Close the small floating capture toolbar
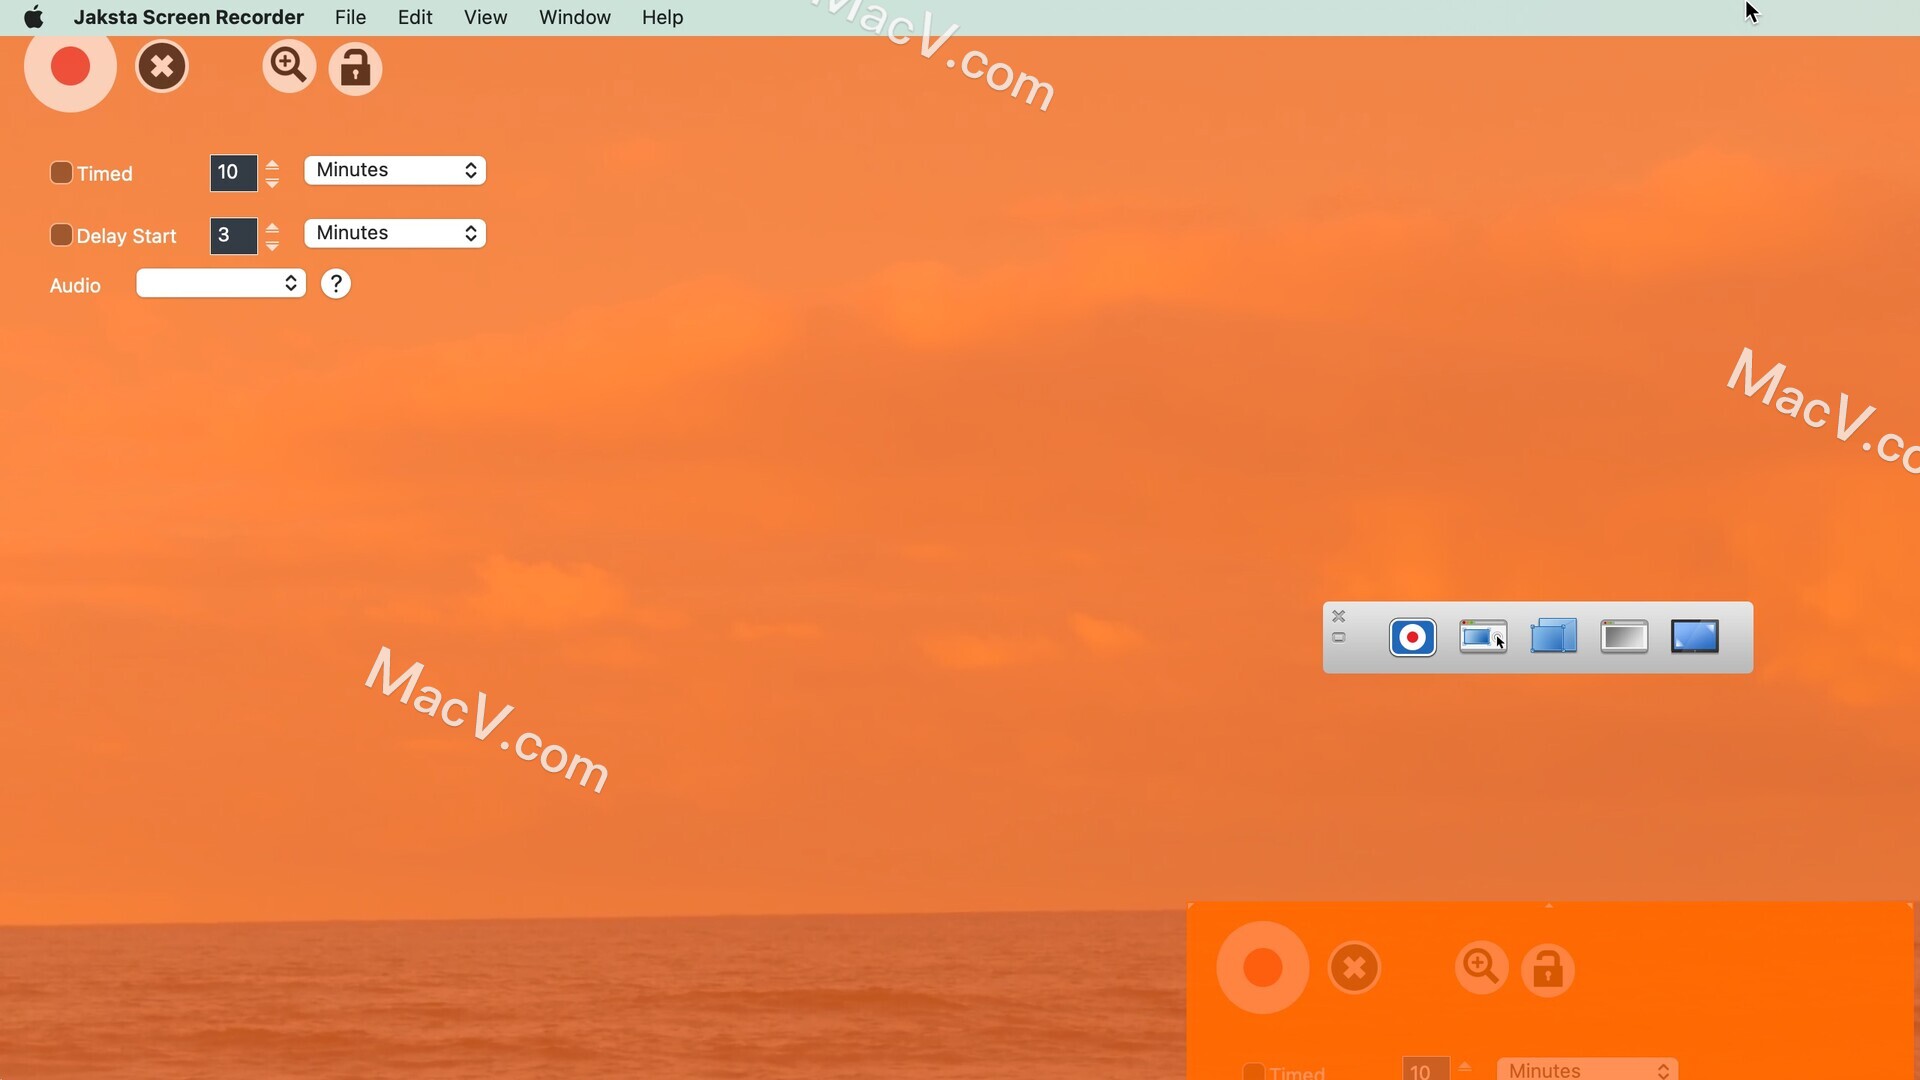Screen dimensions: 1920x1080 1338,616
